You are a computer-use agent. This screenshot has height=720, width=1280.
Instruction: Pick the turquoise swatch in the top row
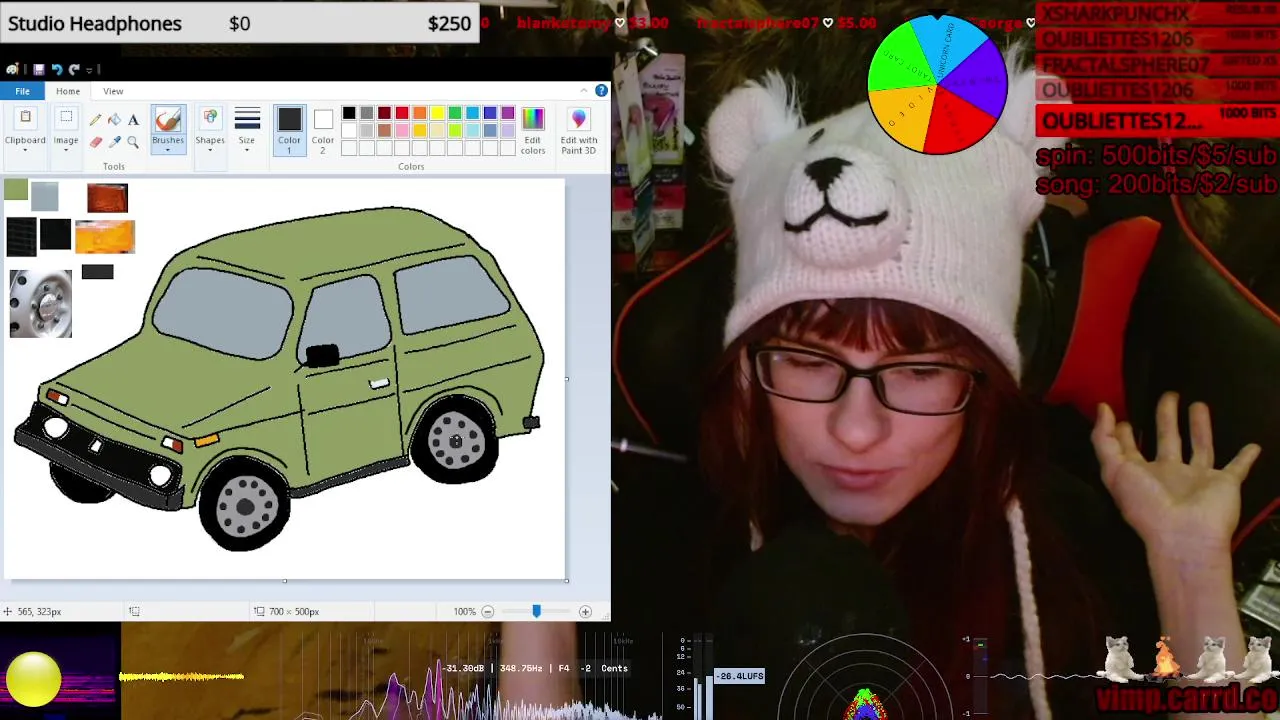(472, 113)
